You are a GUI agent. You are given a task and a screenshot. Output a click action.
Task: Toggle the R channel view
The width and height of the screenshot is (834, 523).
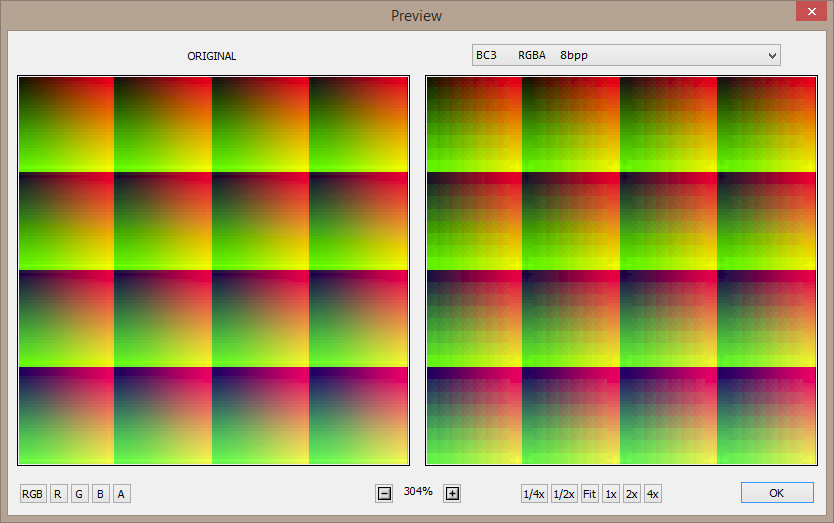(58, 494)
